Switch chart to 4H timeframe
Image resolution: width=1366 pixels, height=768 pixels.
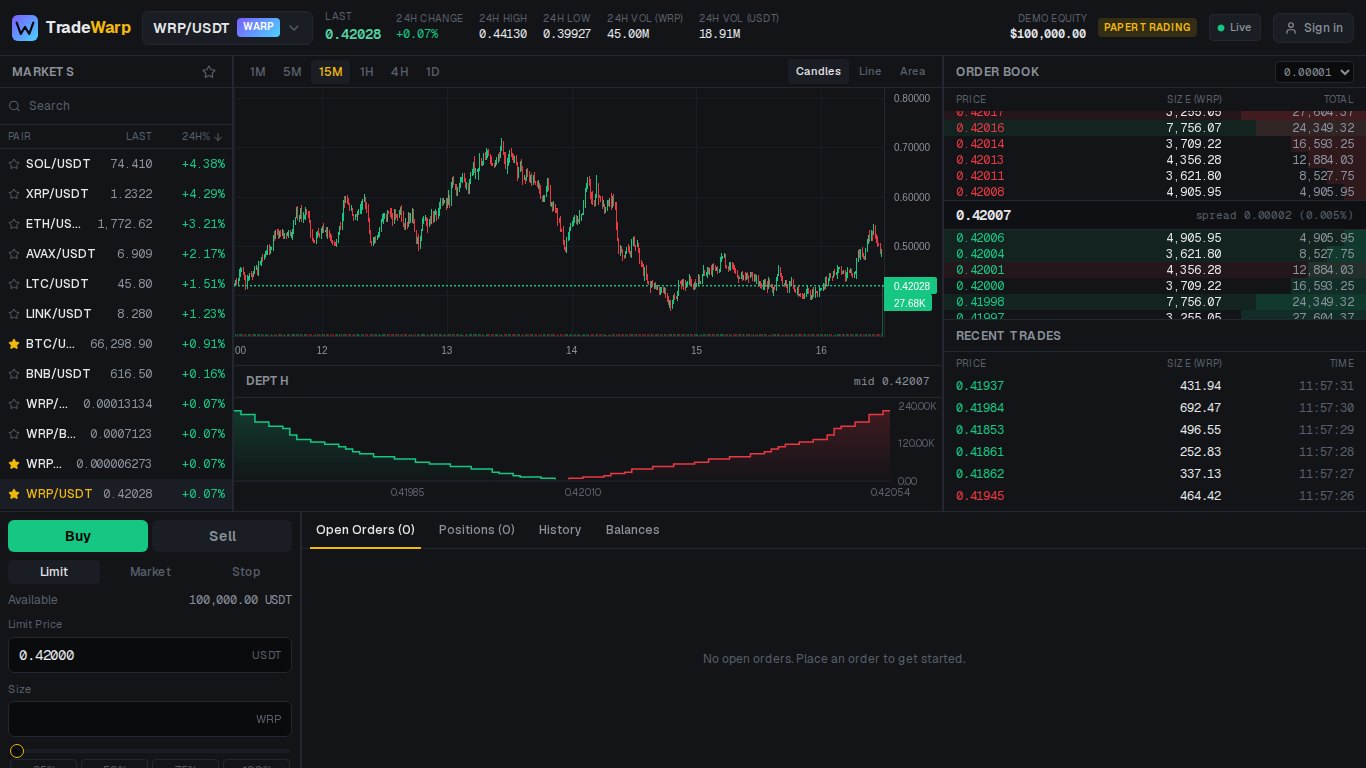tap(400, 72)
